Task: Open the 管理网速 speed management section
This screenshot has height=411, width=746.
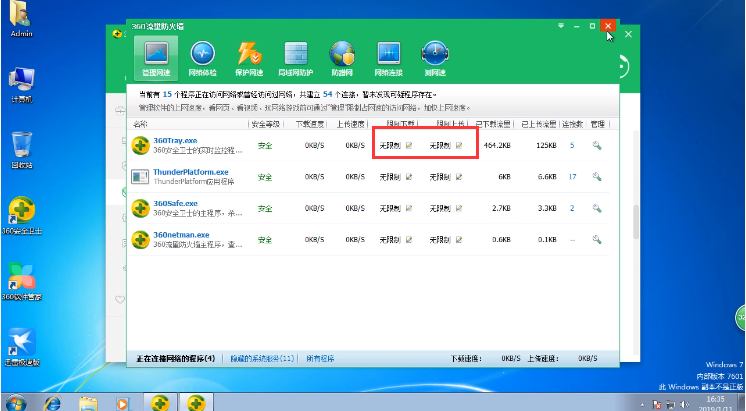Action: tap(156, 58)
